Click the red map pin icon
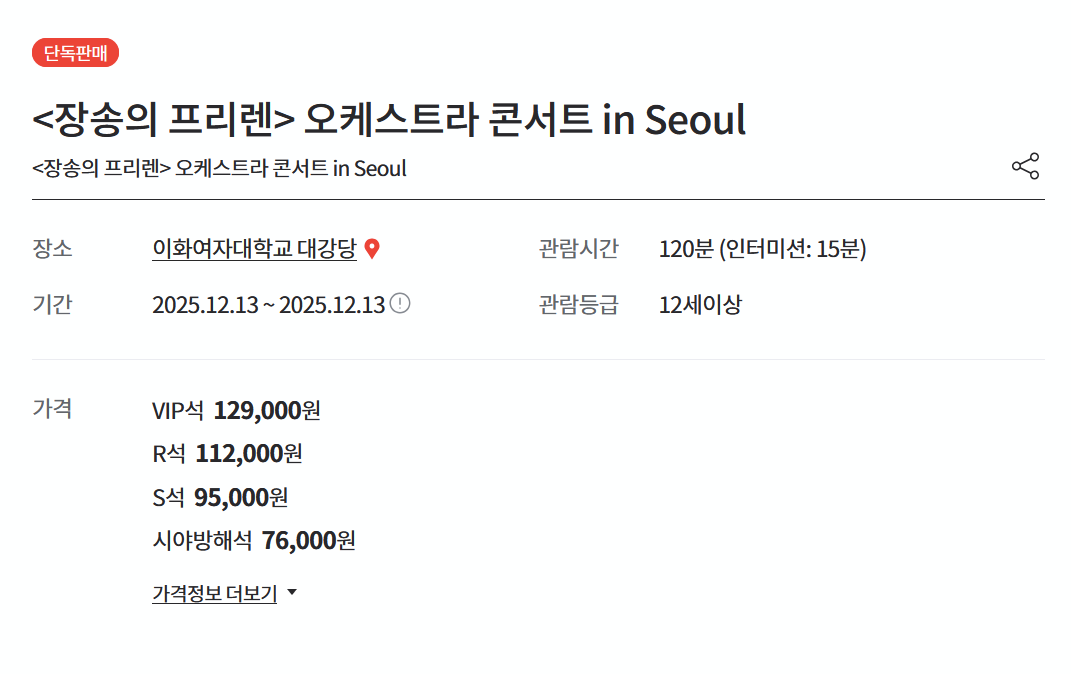The width and height of the screenshot is (1071, 674). [x=372, y=249]
